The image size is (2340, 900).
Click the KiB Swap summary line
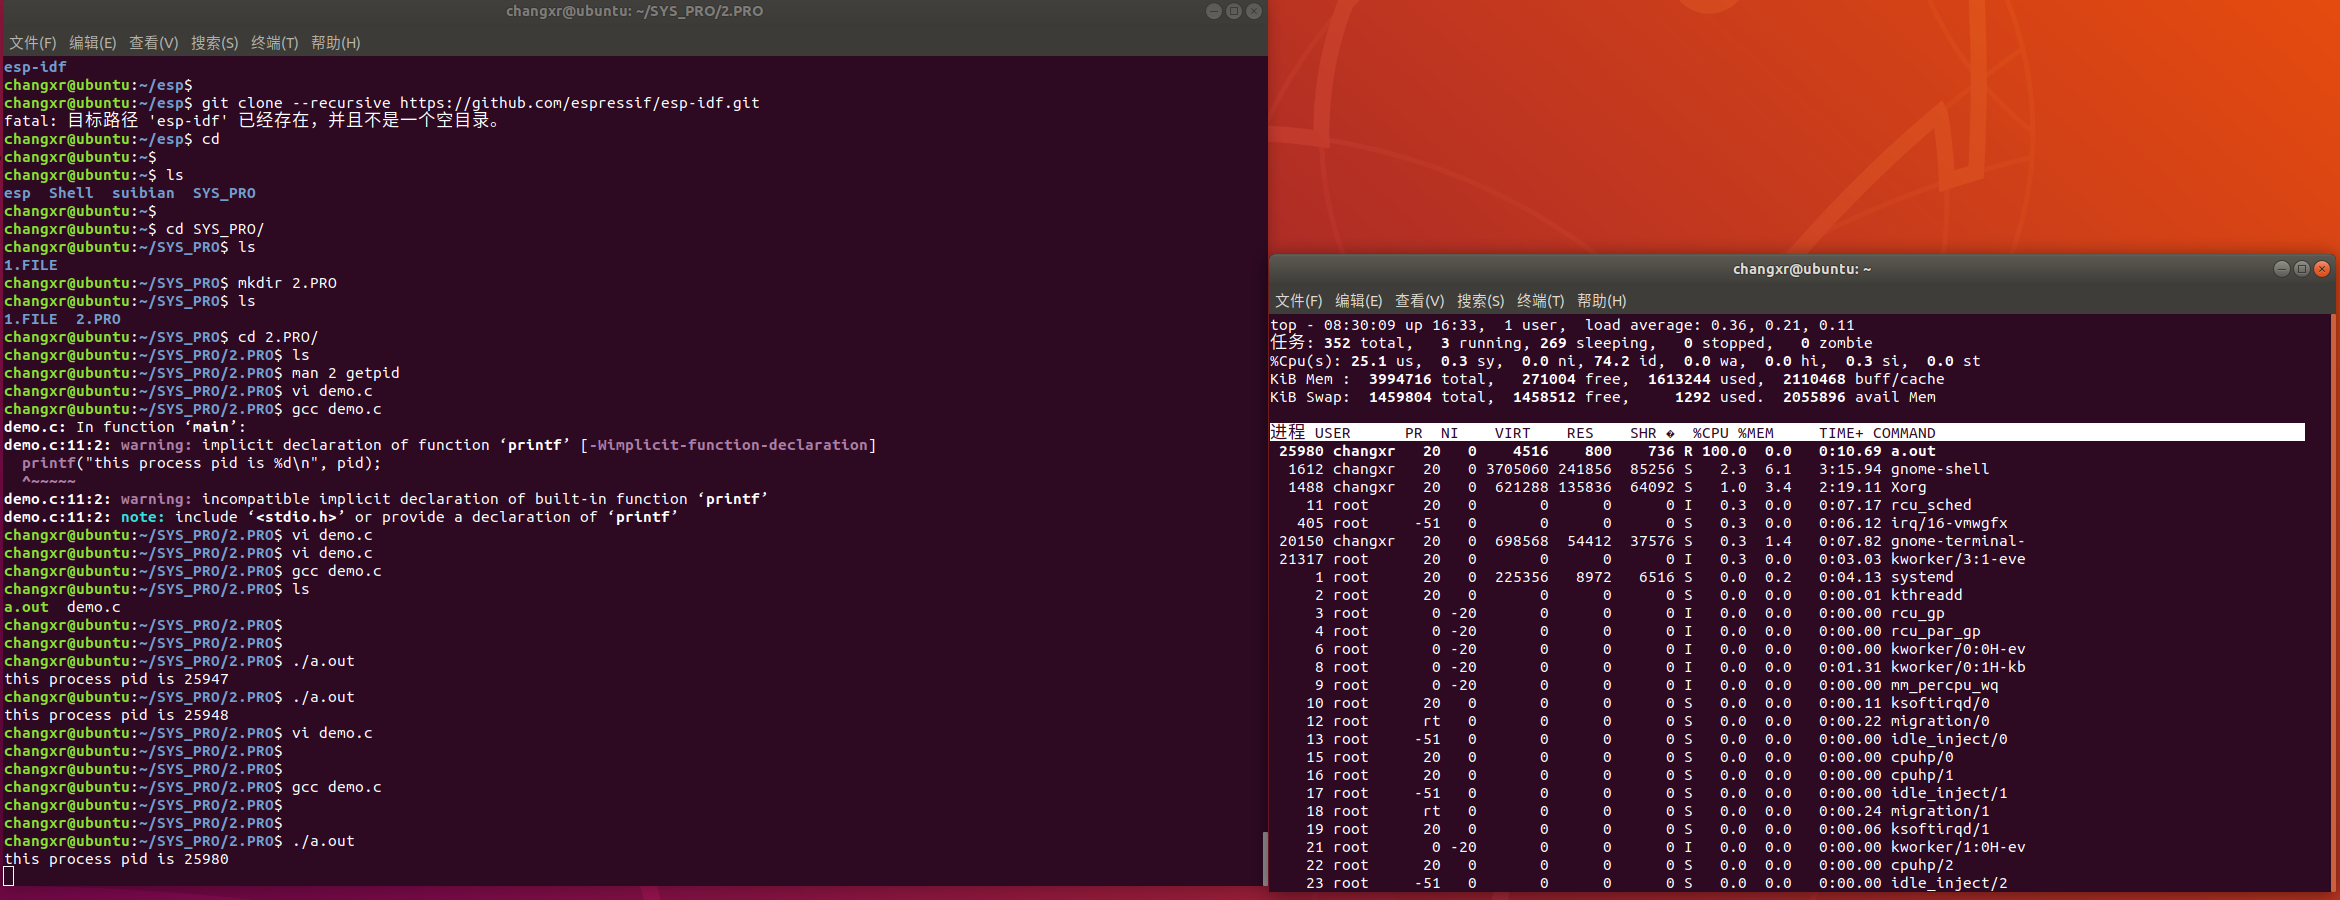coord(1602,397)
